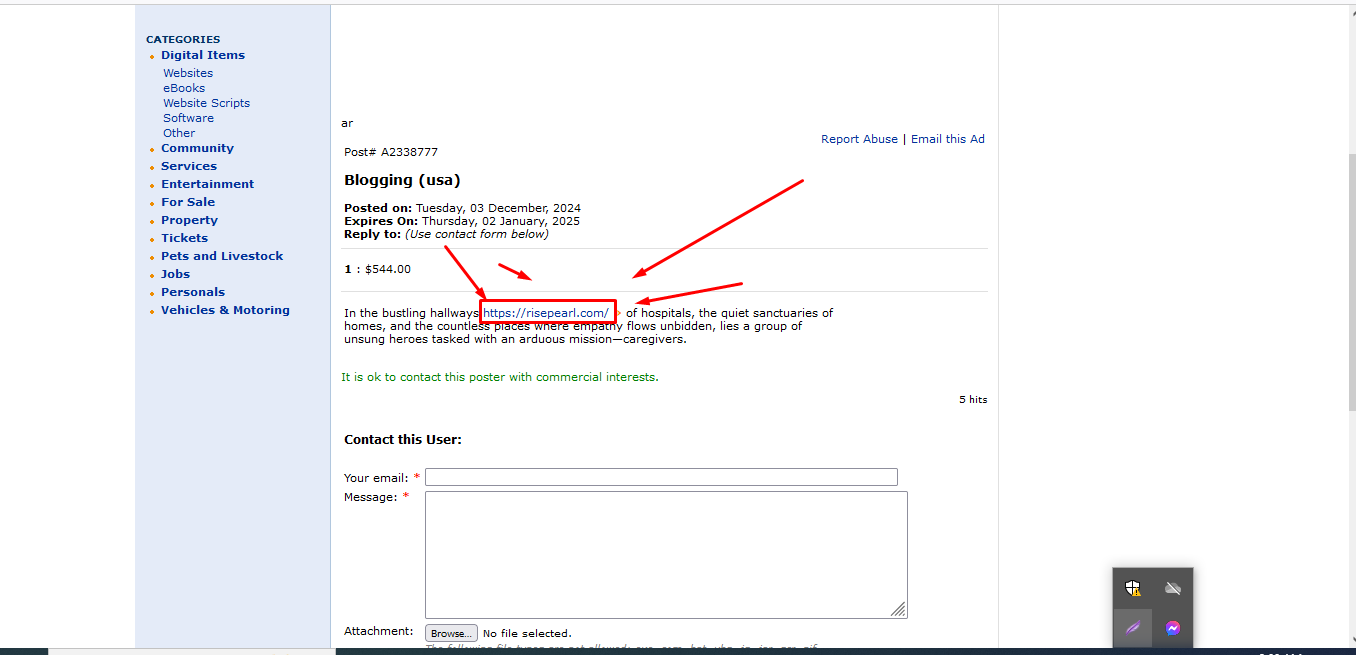Select the Post# A2338777 text
Image resolution: width=1356 pixels, height=655 pixels.
391,152
